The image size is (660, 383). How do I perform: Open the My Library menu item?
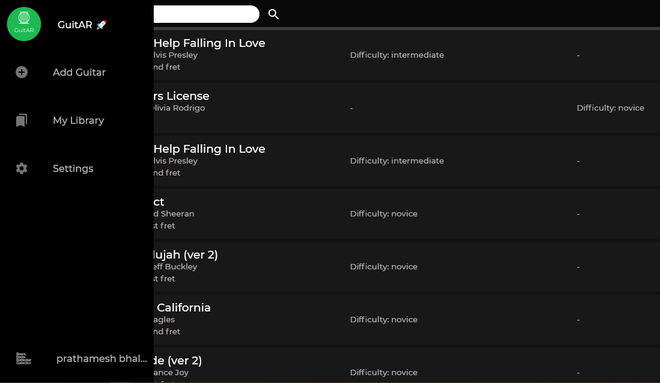click(x=77, y=120)
